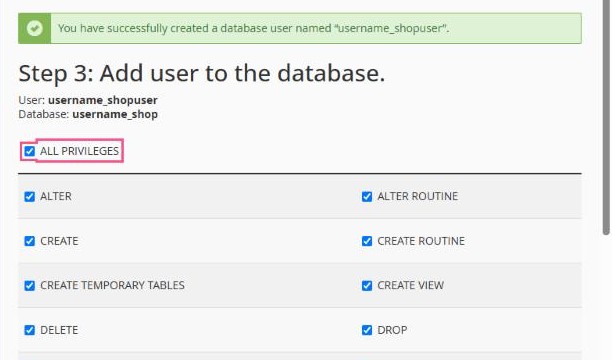Click the page vertical scrollbar
The image size is (612, 360).
pyautogui.click(x=606, y=117)
